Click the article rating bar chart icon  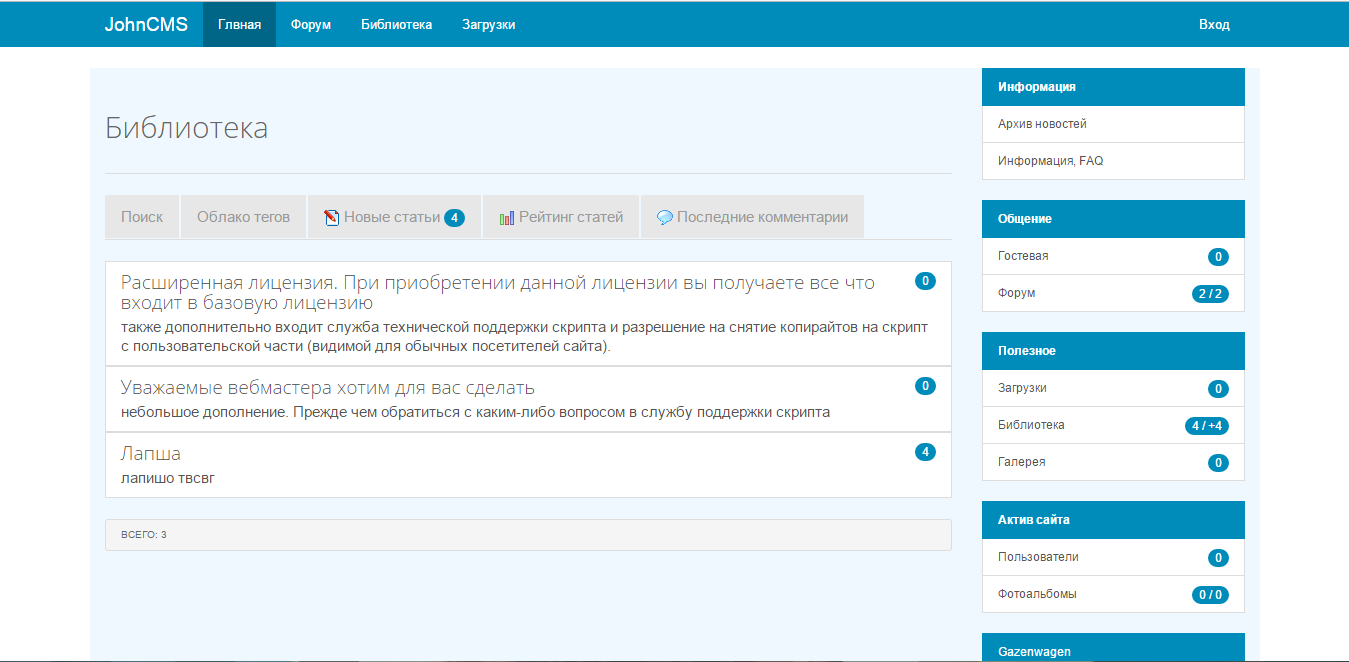[507, 217]
